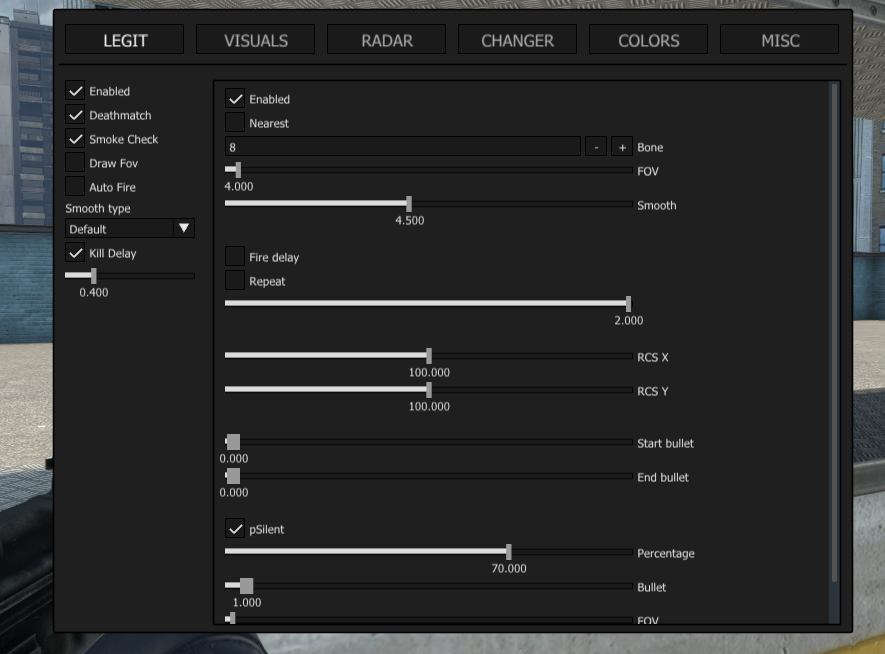Enable Fire delay
This screenshot has width=885, height=654.
(x=236, y=256)
